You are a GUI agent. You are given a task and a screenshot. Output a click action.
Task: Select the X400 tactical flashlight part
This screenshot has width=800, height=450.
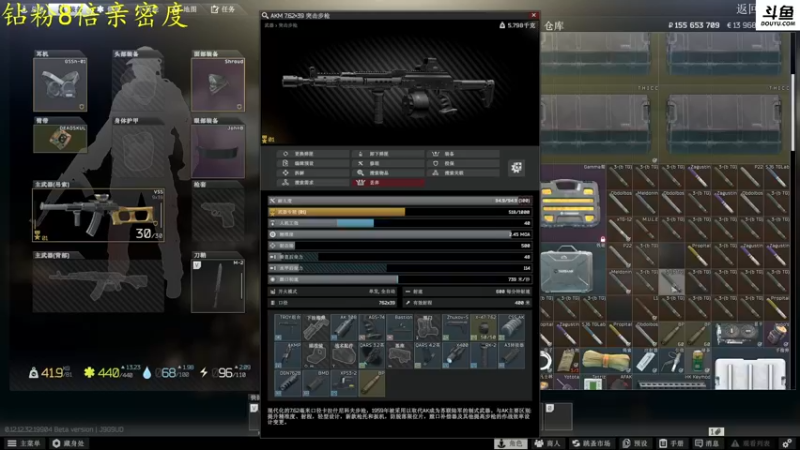click(x=456, y=356)
